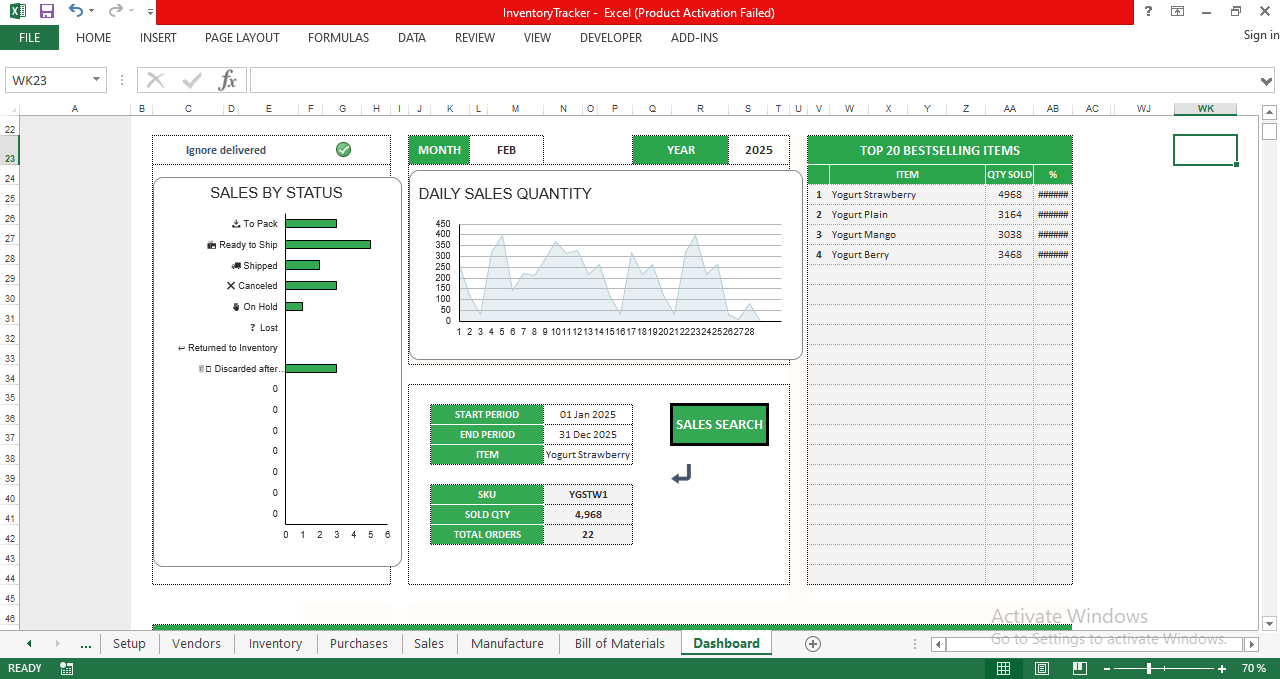Open the VIEW ribbon tab
Viewport: 1280px width, 679px height.
pos(537,38)
